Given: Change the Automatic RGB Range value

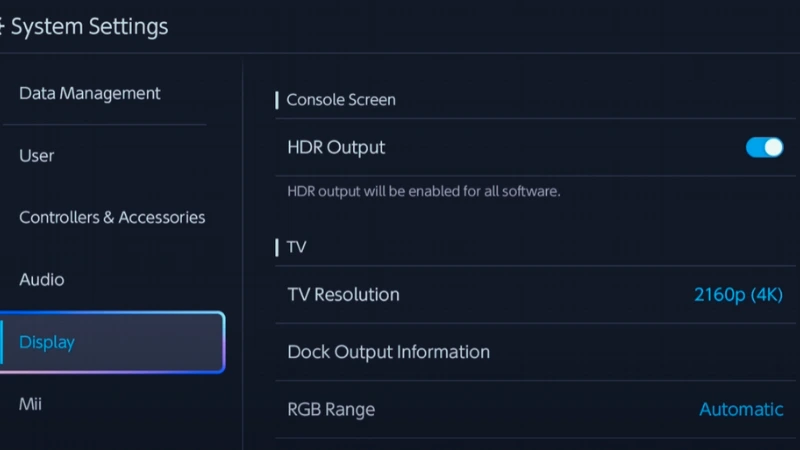Looking at the screenshot, I should 741,409.
